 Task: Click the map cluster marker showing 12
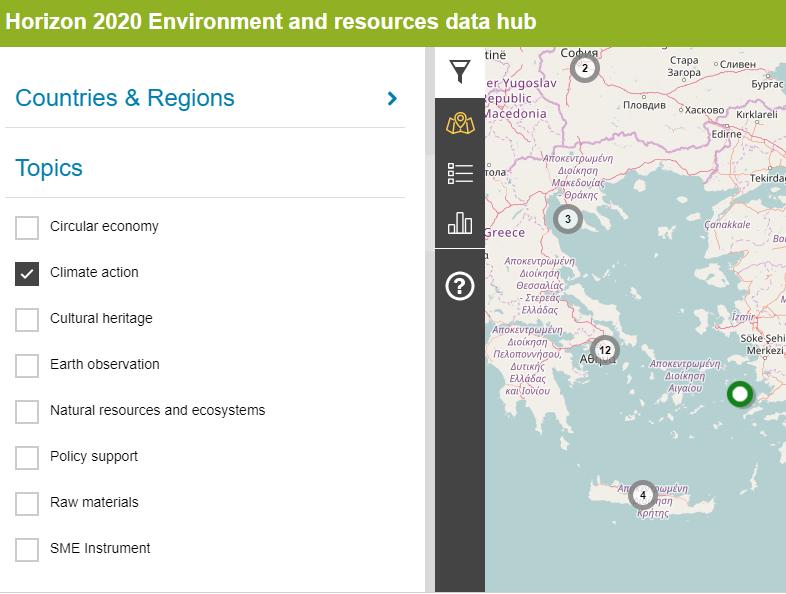click(x=605, y=350)
